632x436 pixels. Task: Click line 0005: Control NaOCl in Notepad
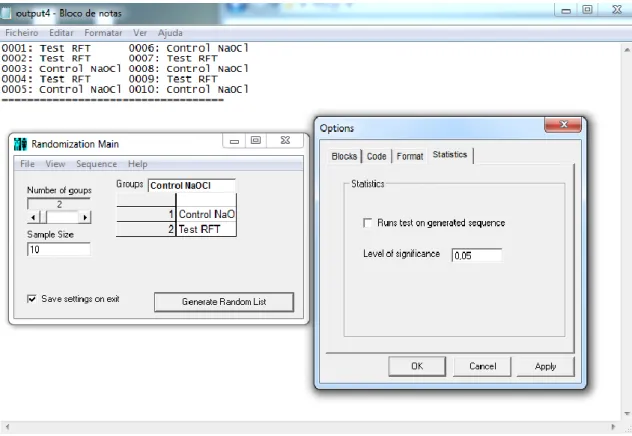click(x=61, y=89)
